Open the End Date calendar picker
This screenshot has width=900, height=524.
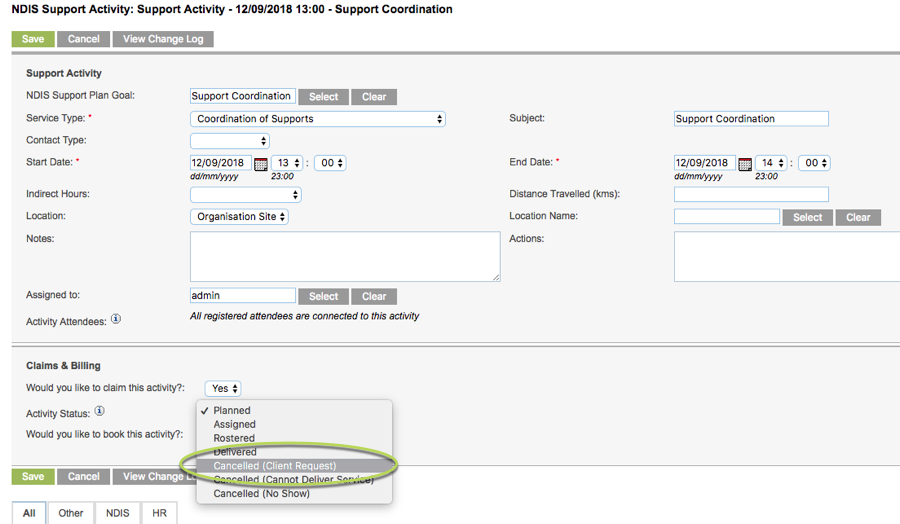tap(745, 164)
